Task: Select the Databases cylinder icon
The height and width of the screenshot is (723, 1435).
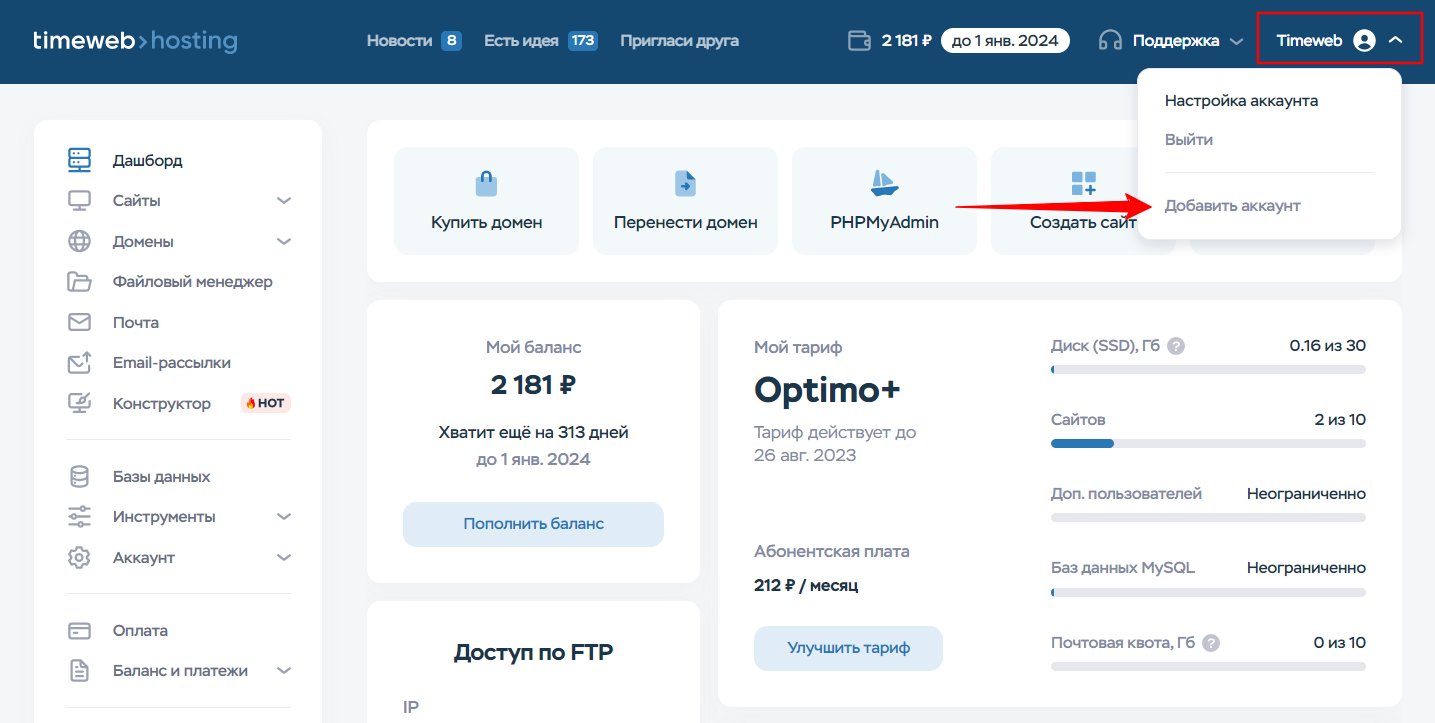Action: (x=79, y=477)
